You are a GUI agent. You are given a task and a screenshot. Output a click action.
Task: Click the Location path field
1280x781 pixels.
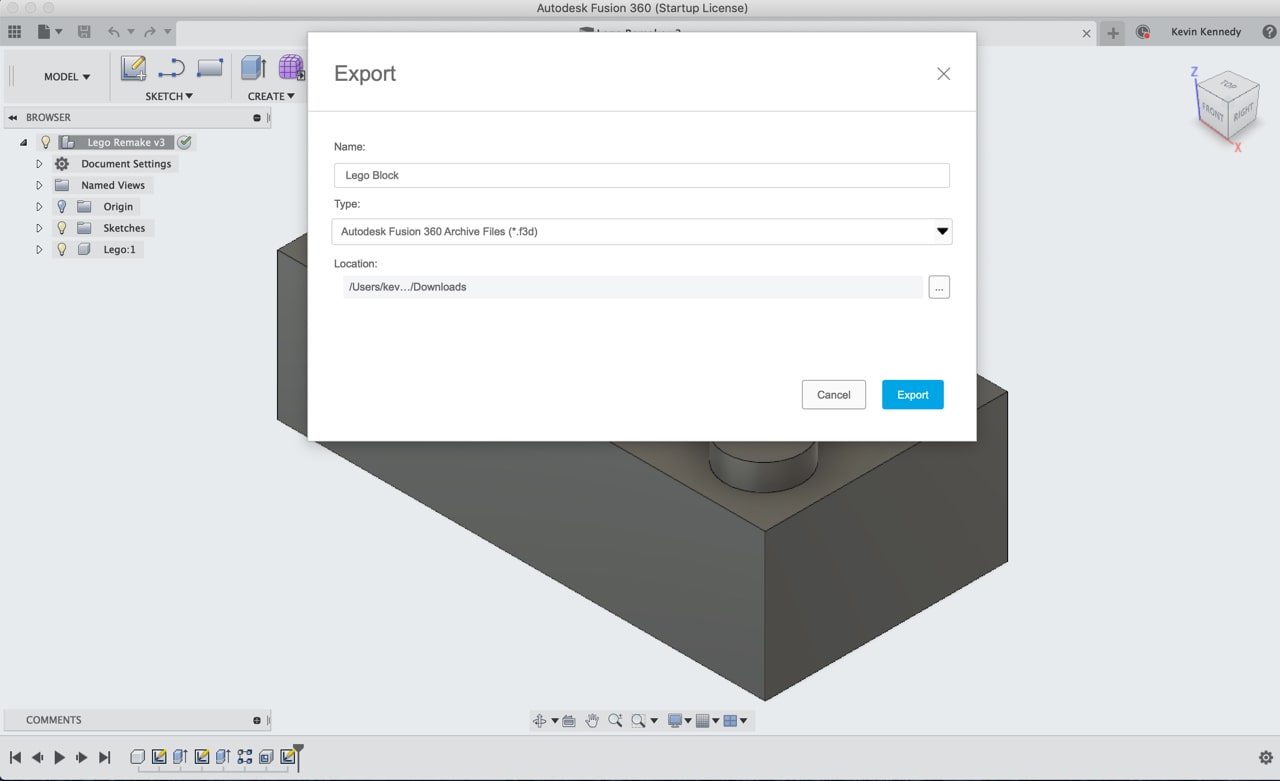pos(631,287)
